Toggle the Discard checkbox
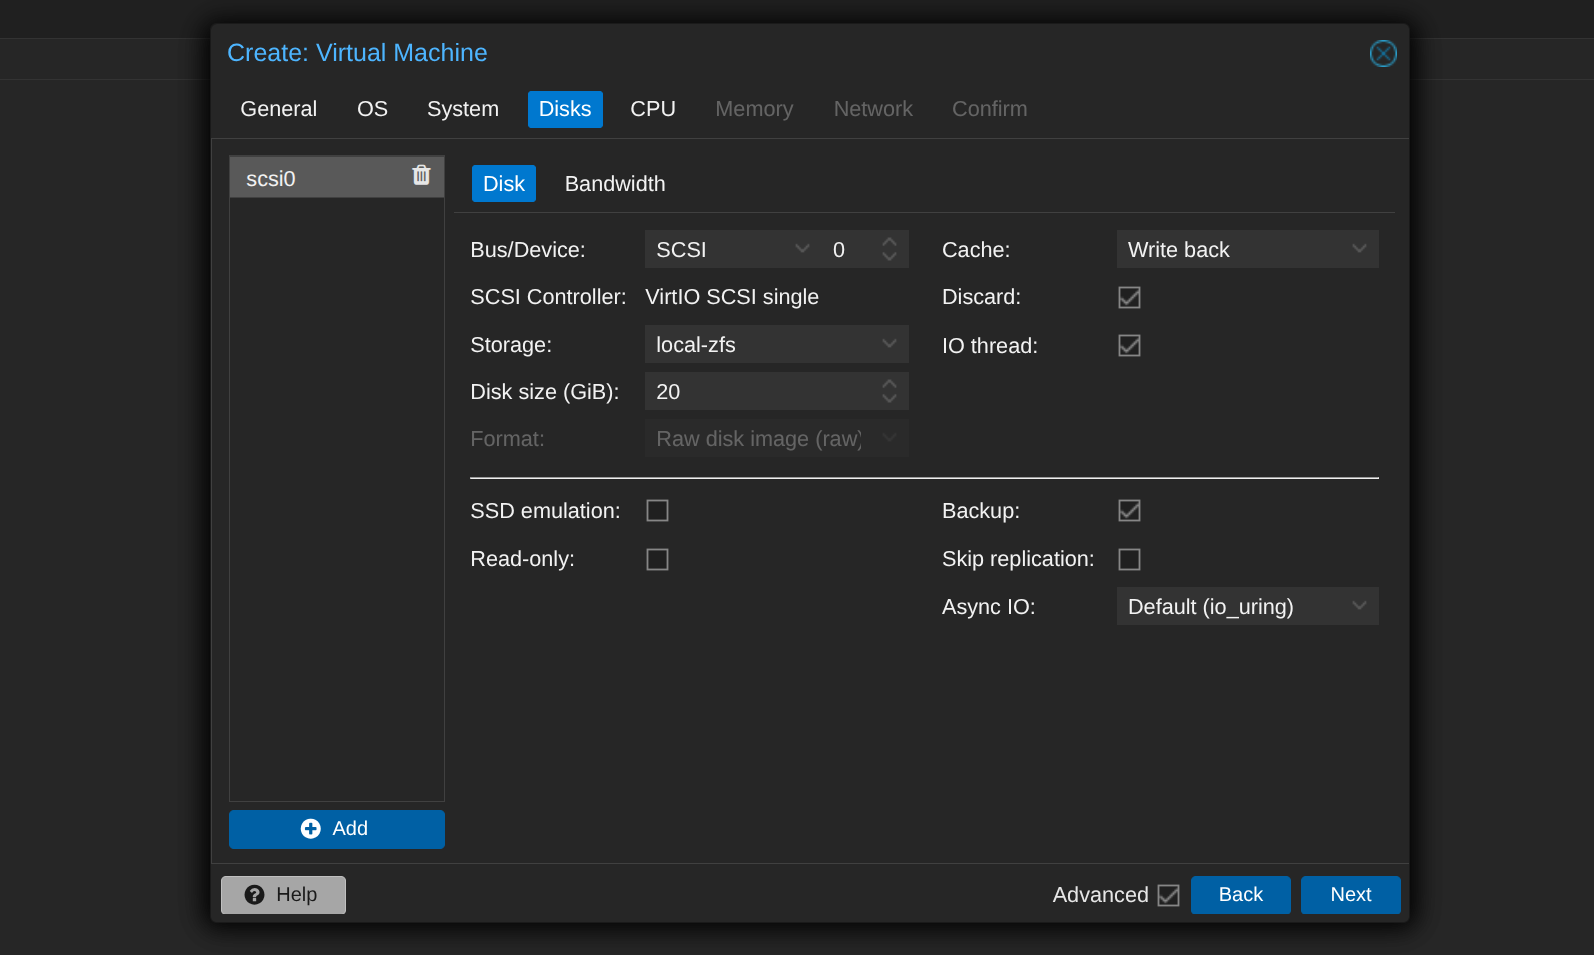 [1129, 297]
